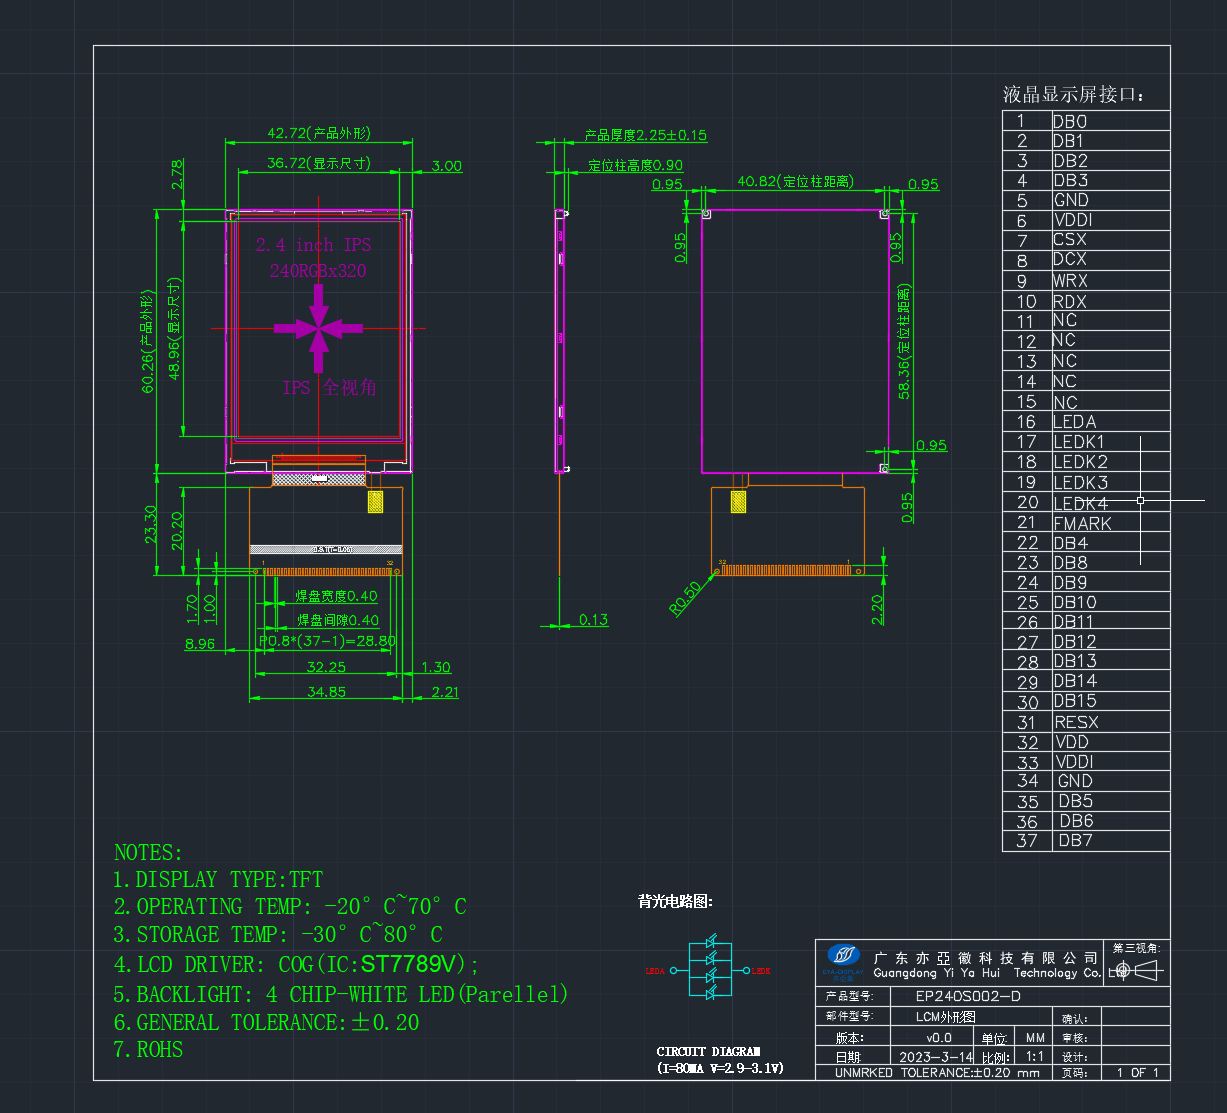Click the "P0.8*(37-1)=28.80" pitch dimension
The width and height of the screenshot is (1227, 1113).
click(x=327, y=640)
